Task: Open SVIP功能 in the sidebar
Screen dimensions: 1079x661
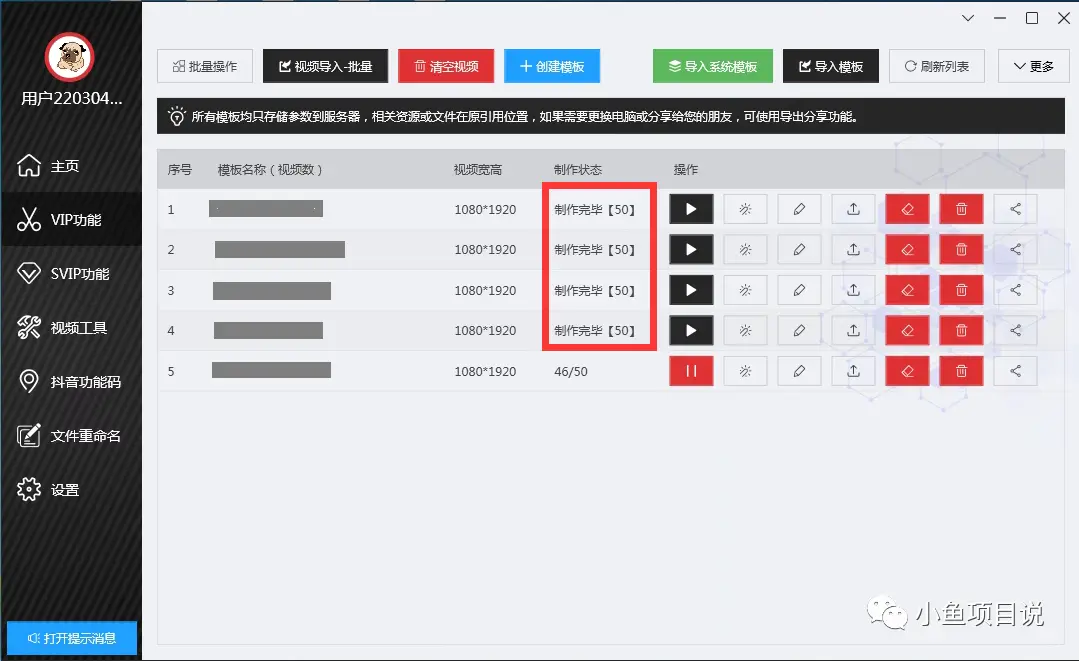Action: click(72, 274)
